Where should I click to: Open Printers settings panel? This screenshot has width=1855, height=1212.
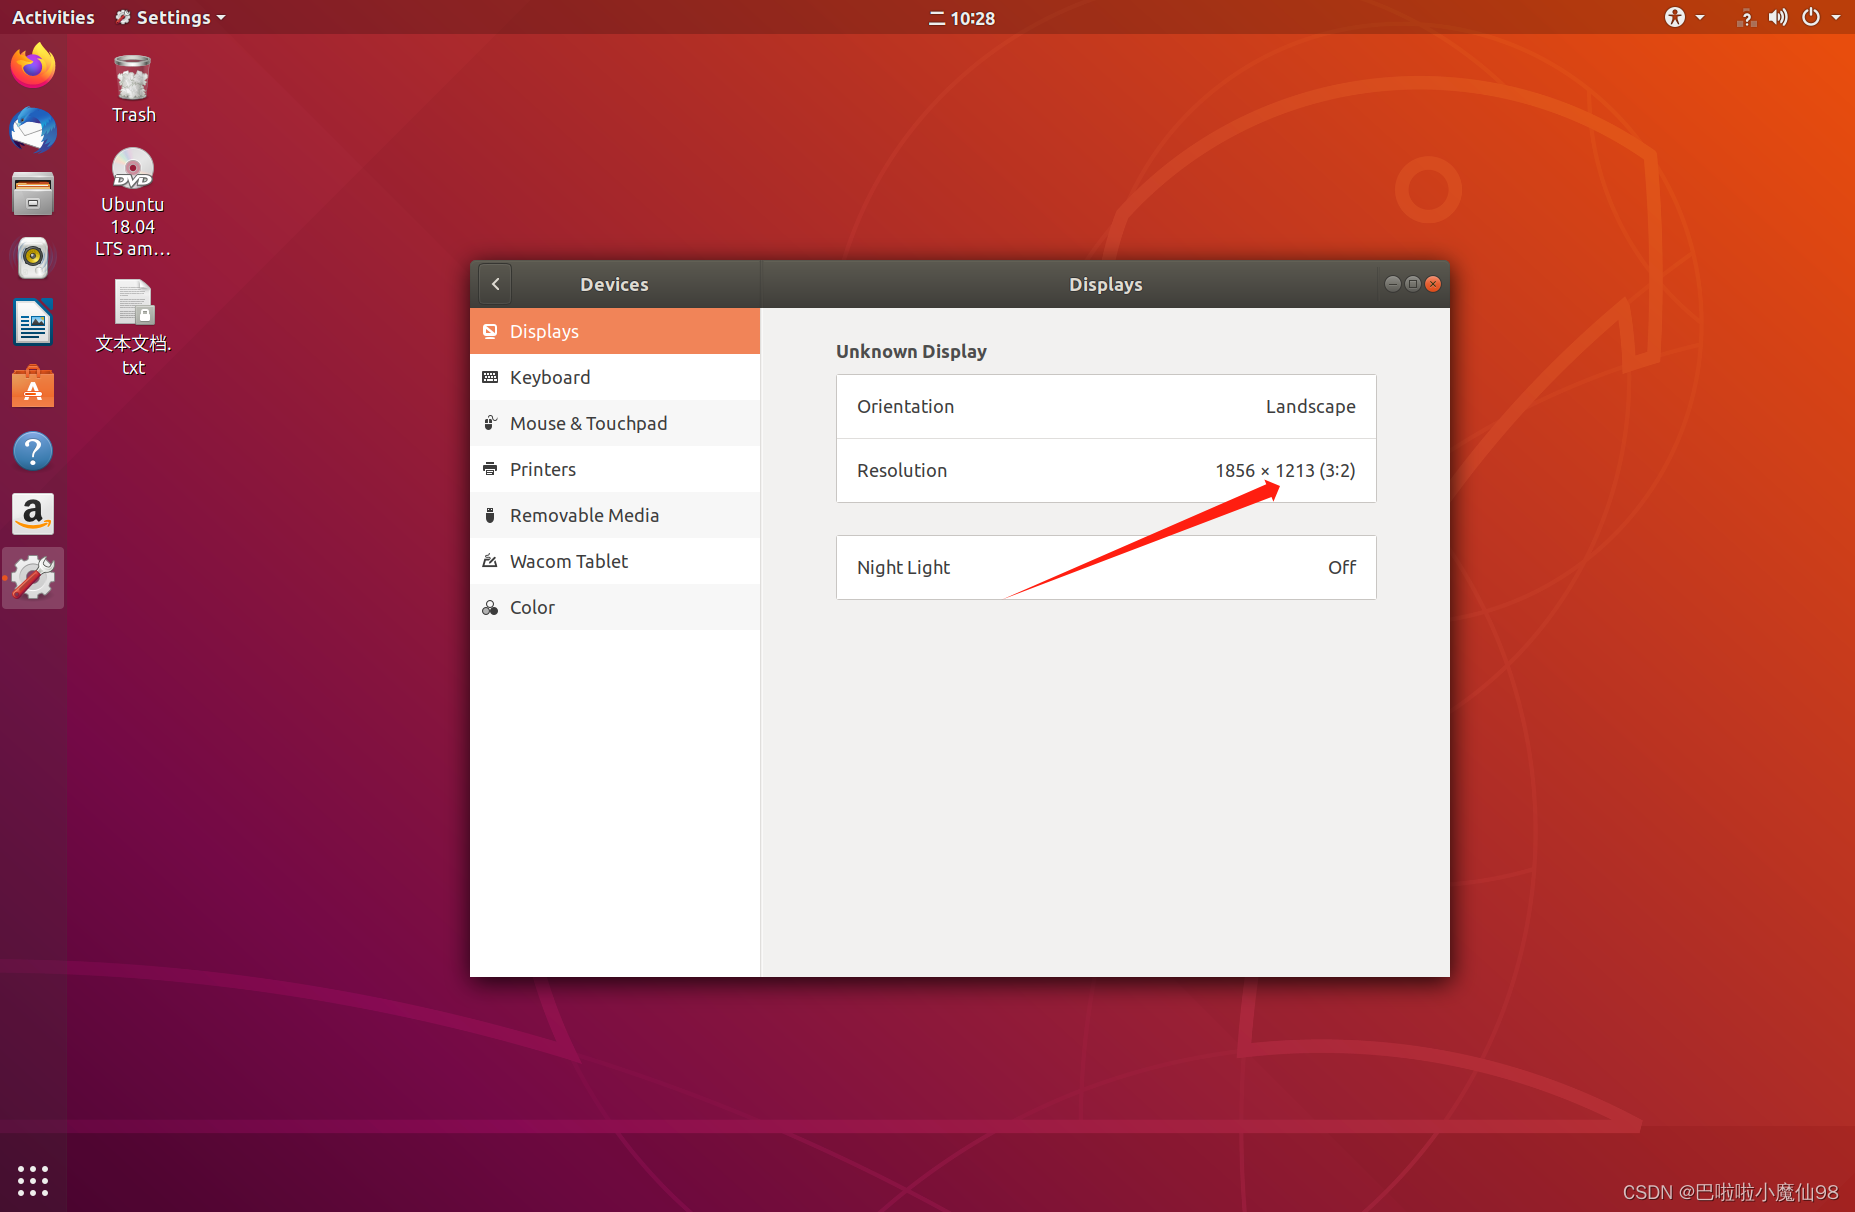pyautogui.click(x=543, y=469)
